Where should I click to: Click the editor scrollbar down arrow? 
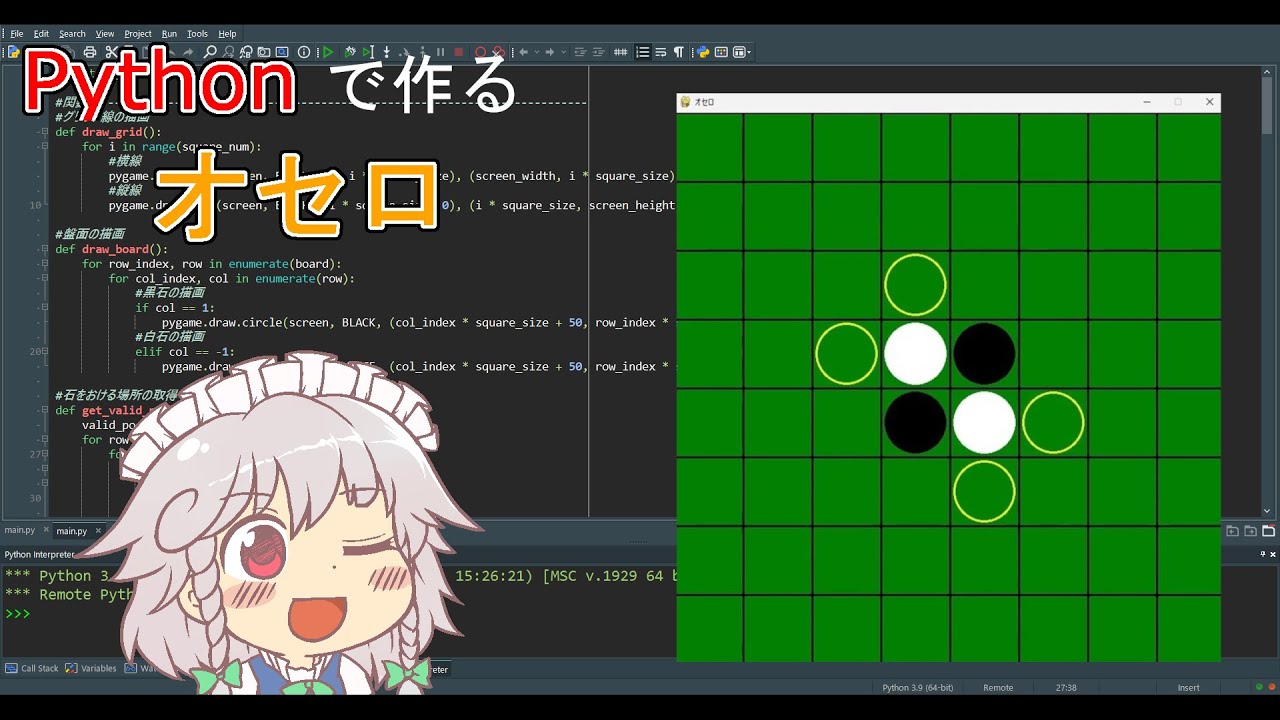coord(1268,511)
